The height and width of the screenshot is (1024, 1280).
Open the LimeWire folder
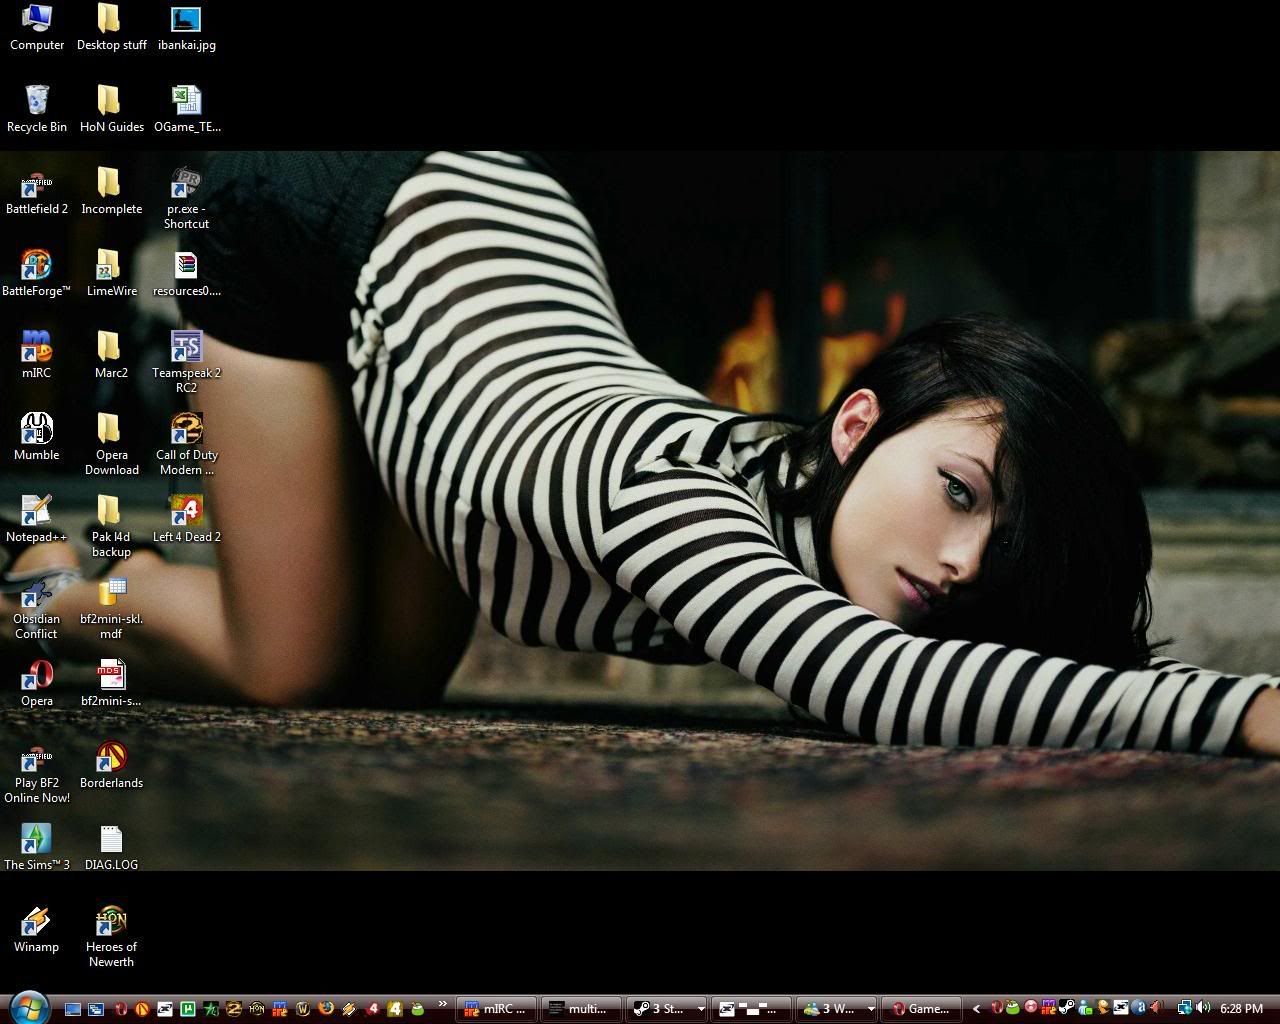click(x=111, y=273)
